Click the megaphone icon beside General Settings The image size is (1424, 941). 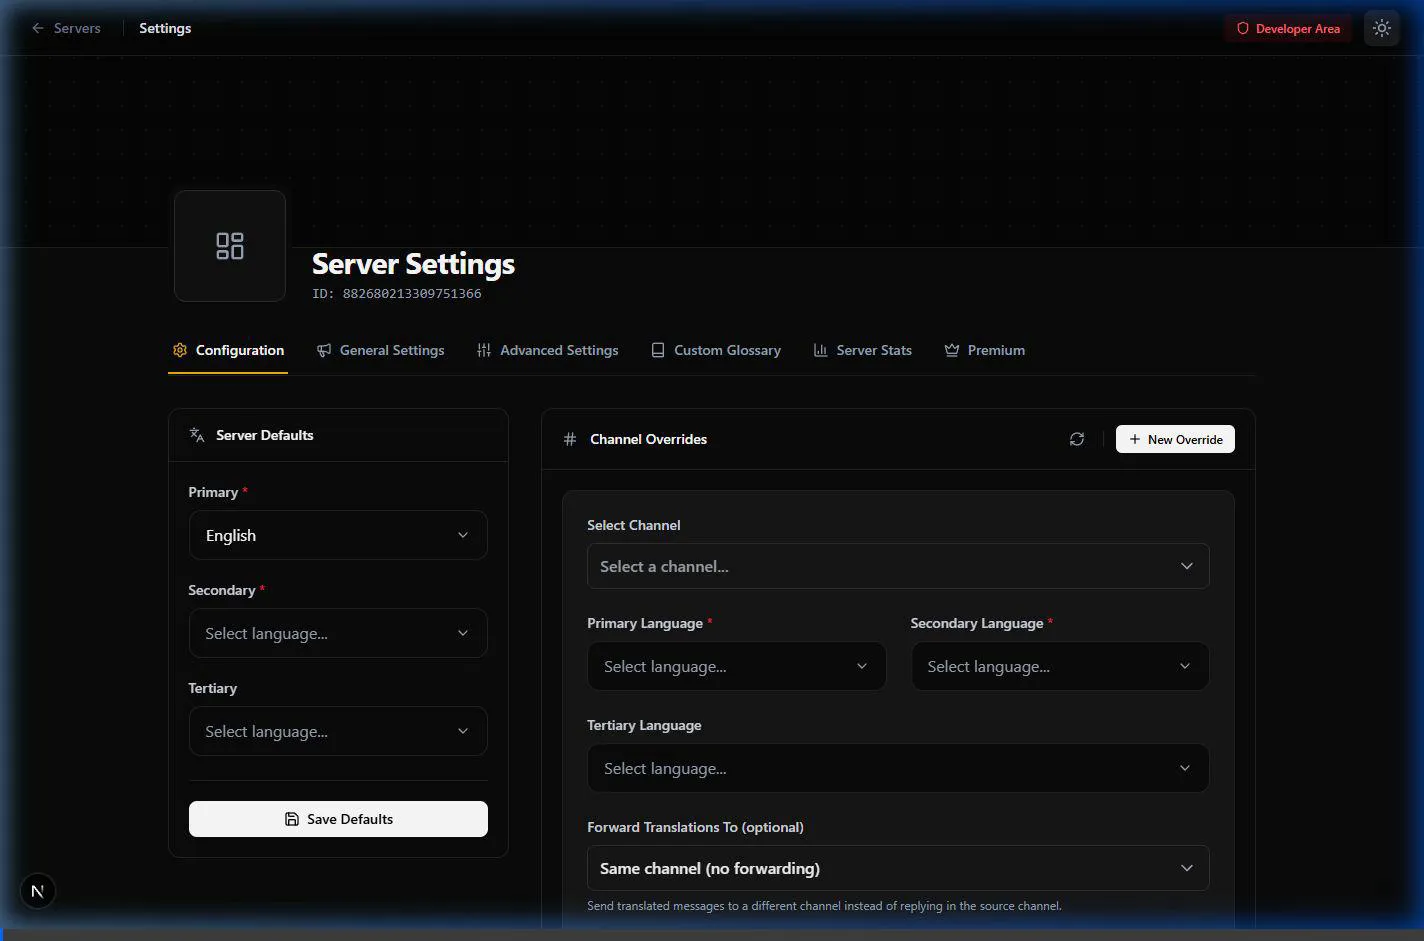pyautogui.click(x=323, y=350)
